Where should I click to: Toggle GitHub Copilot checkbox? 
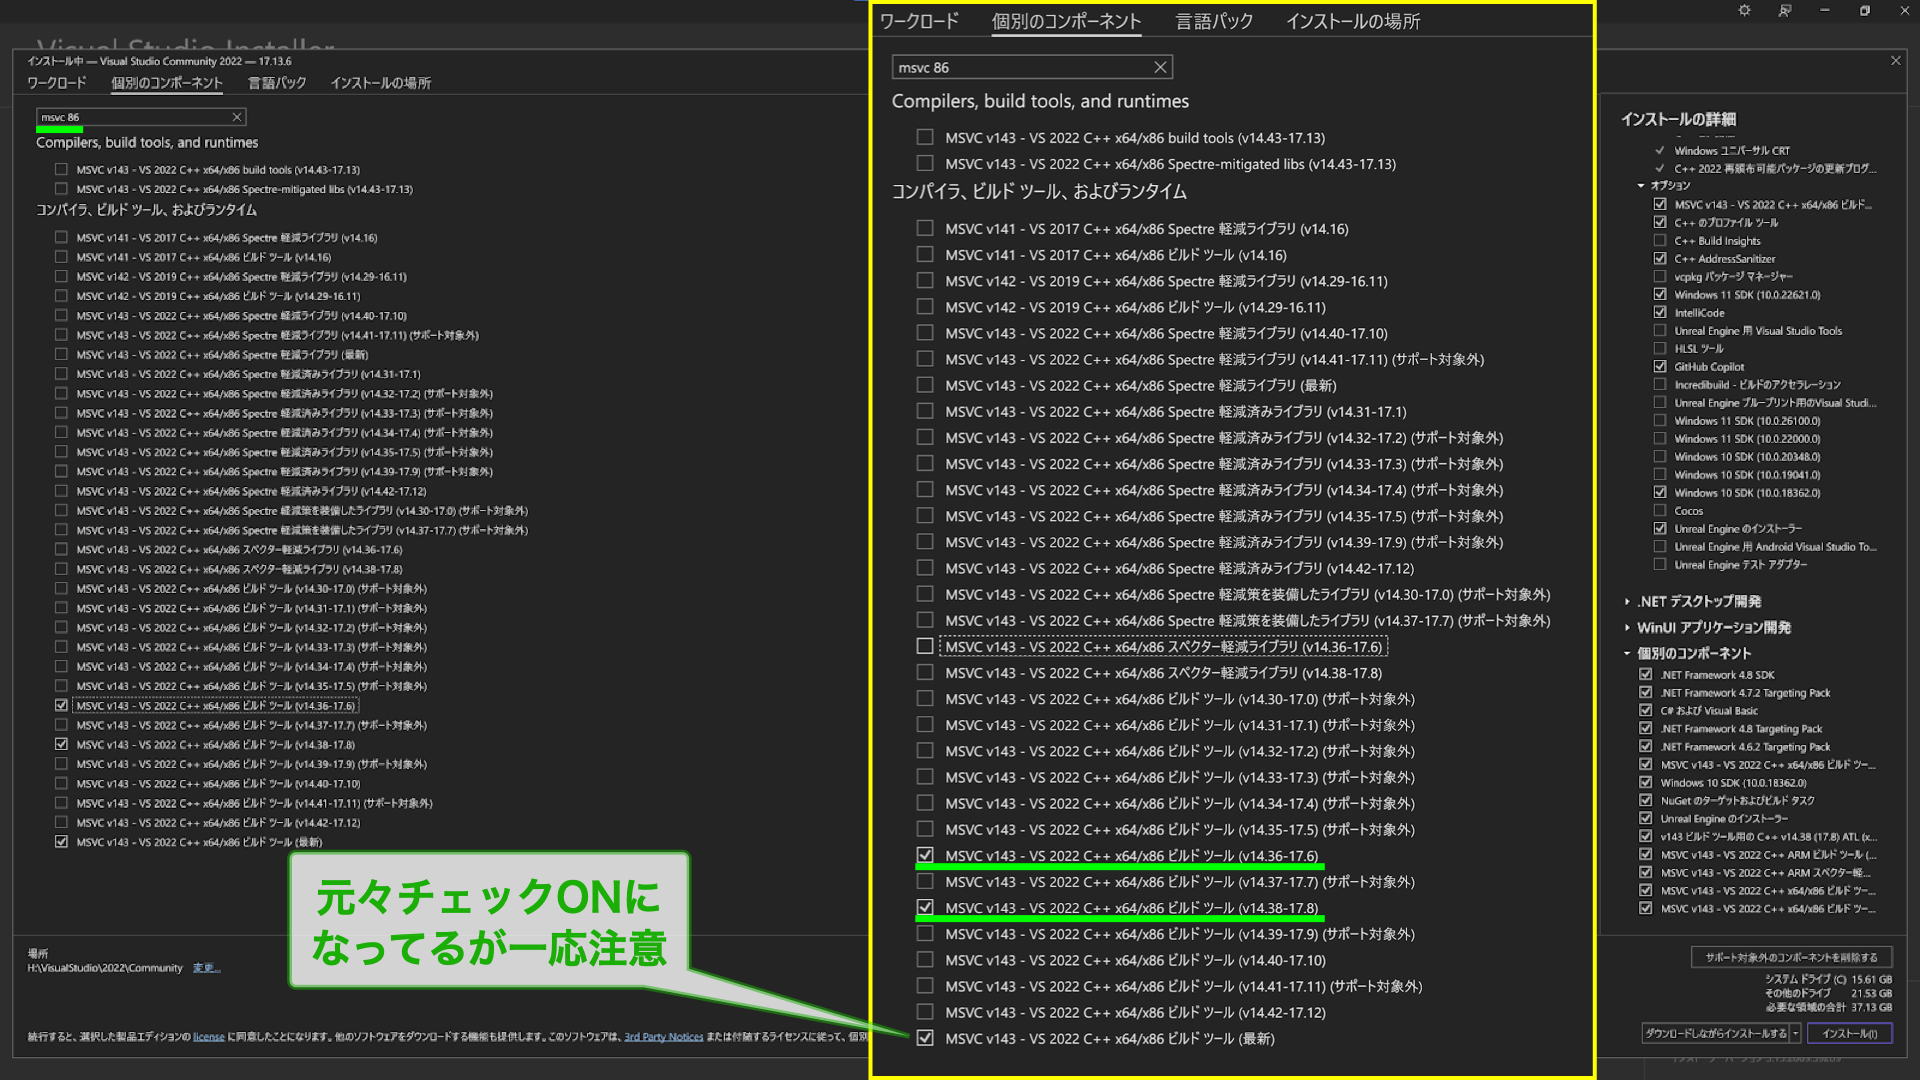pos(1660,366)
